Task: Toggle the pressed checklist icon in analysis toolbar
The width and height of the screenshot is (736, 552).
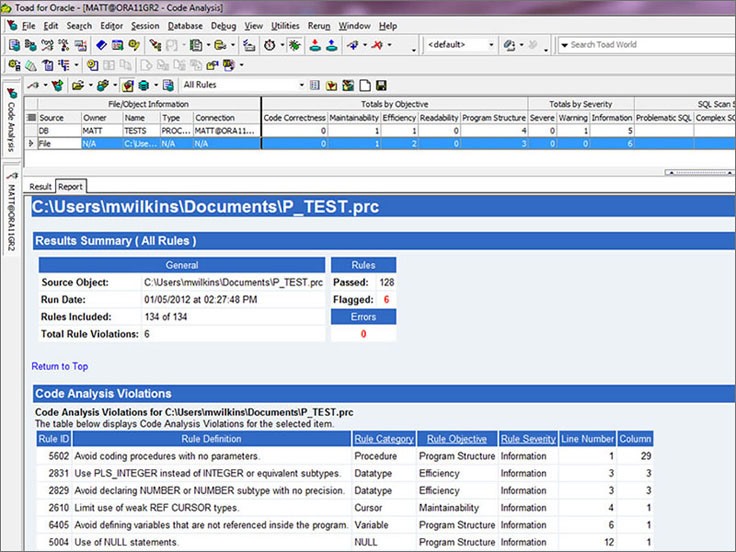Action: pos(127,85)
